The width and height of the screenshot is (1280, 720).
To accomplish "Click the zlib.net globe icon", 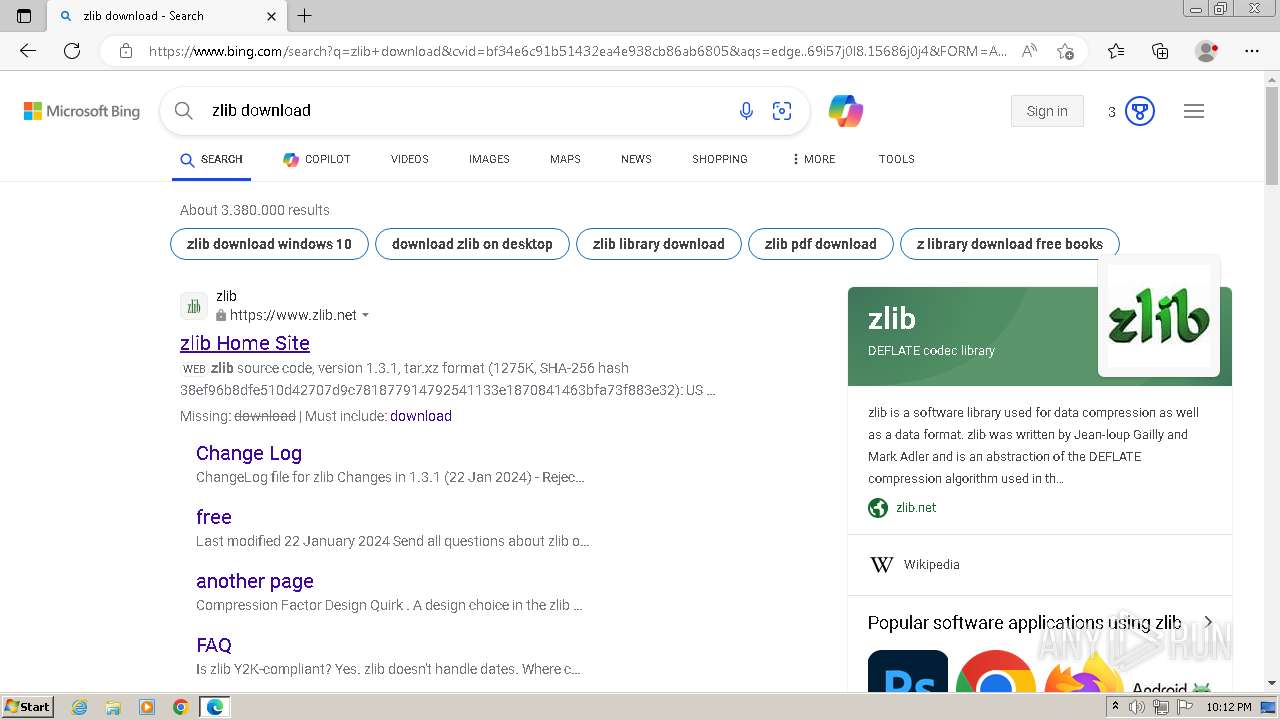I will pos(878,508).
